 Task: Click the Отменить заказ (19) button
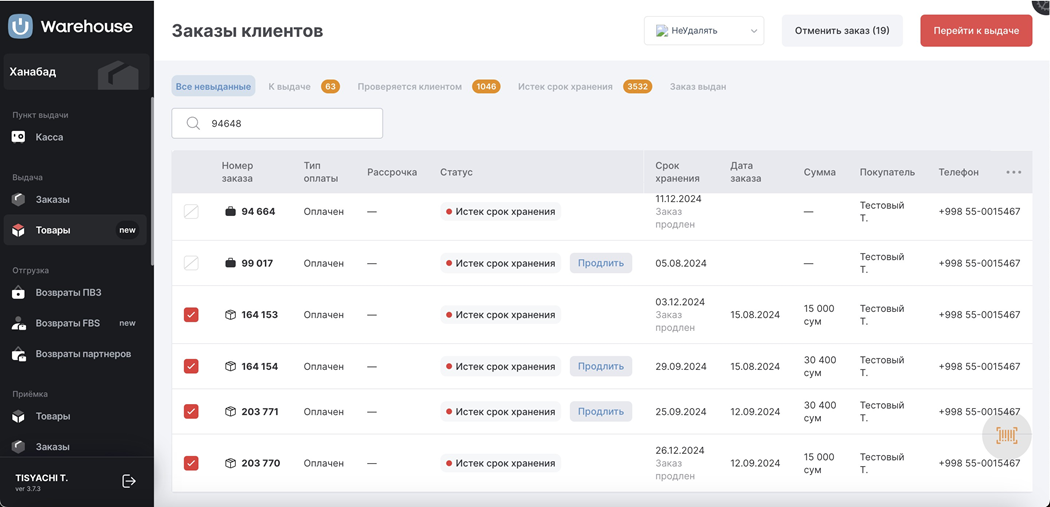click(842, 31)
